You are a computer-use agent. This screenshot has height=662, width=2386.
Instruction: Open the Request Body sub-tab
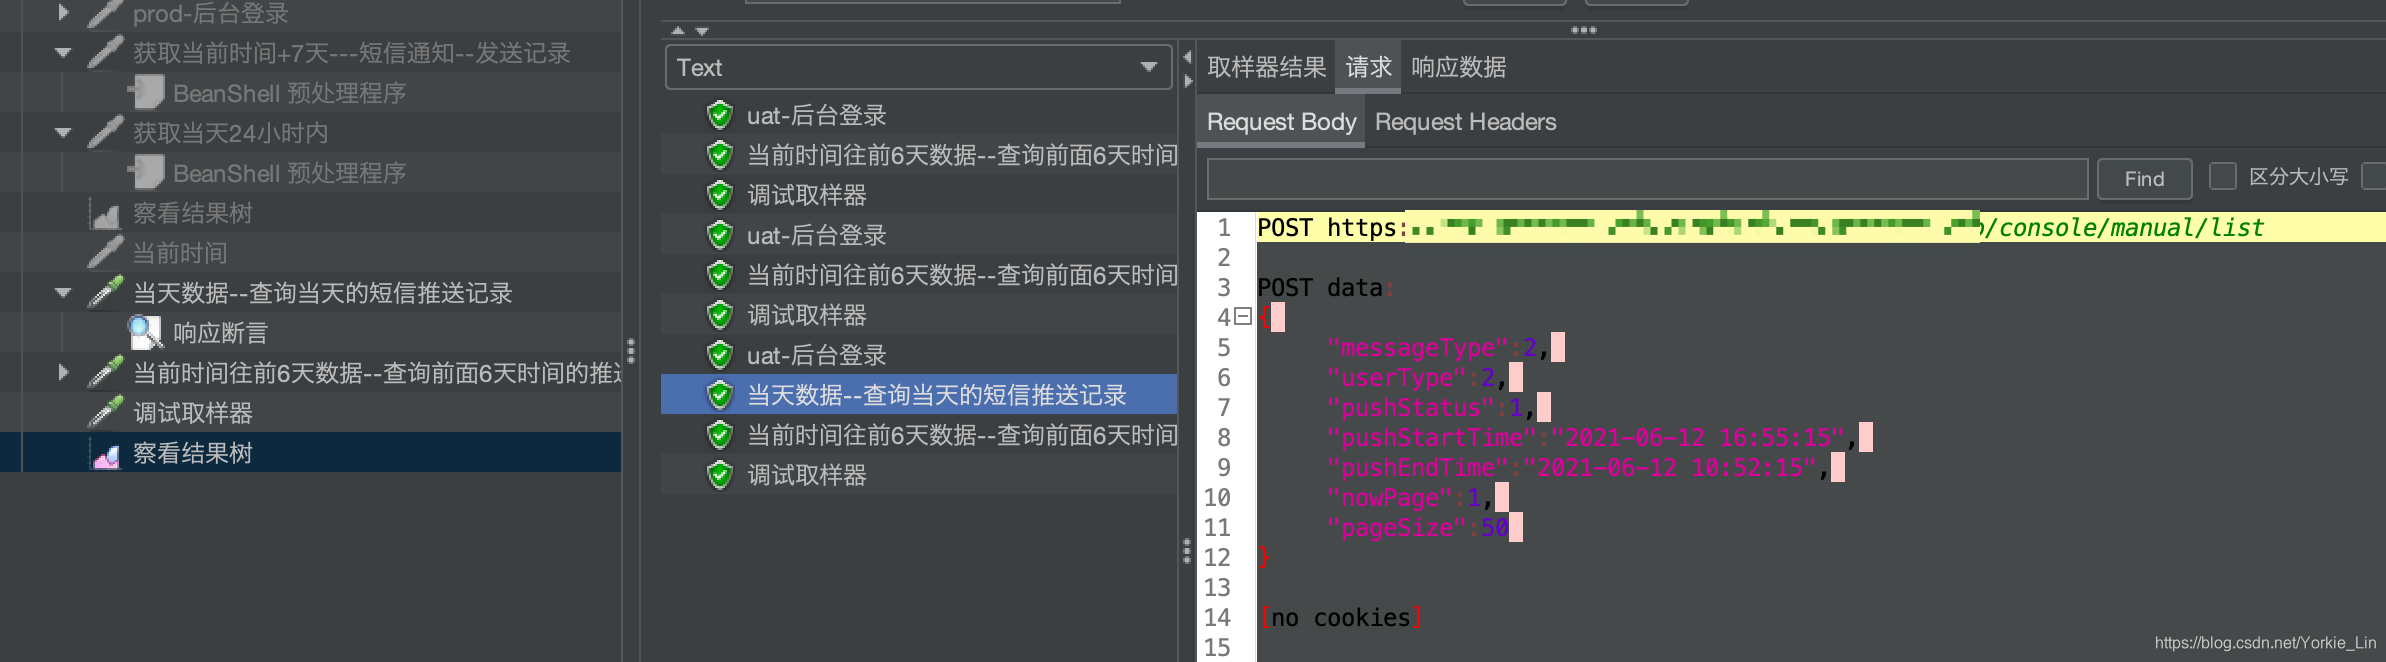(x=1281, y=122)
